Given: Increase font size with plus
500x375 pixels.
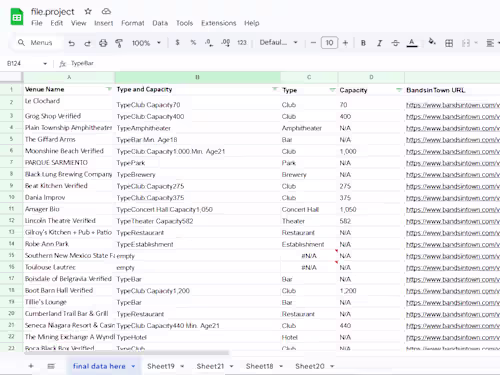Looking at the screenshot, I should tap(345, 43).
